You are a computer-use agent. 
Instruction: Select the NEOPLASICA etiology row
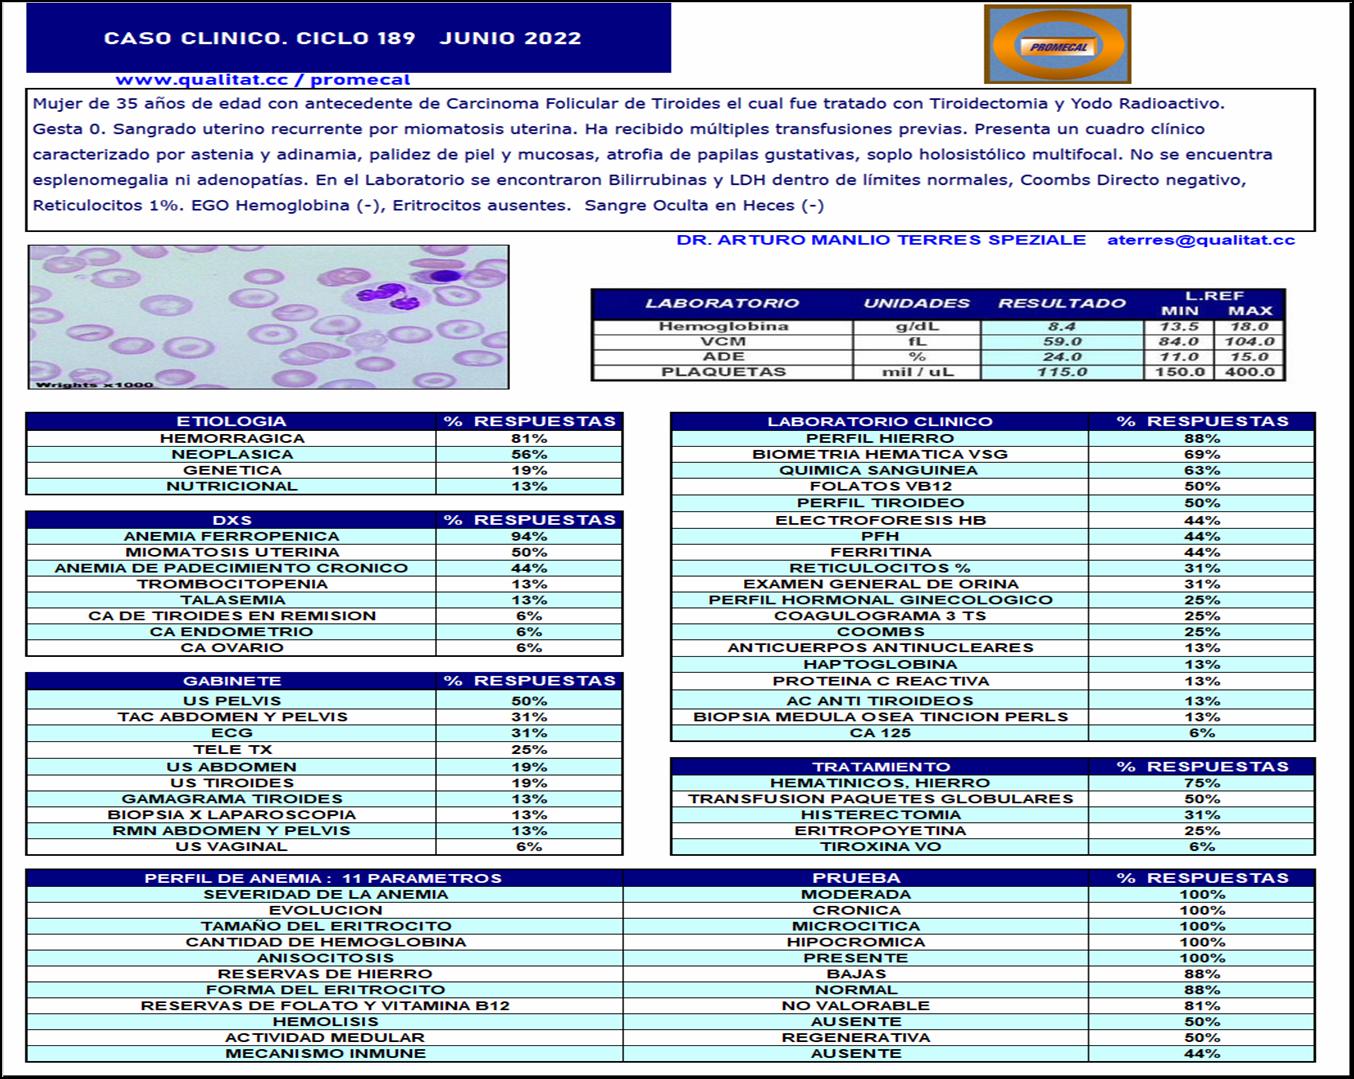[x=324, y=454]
